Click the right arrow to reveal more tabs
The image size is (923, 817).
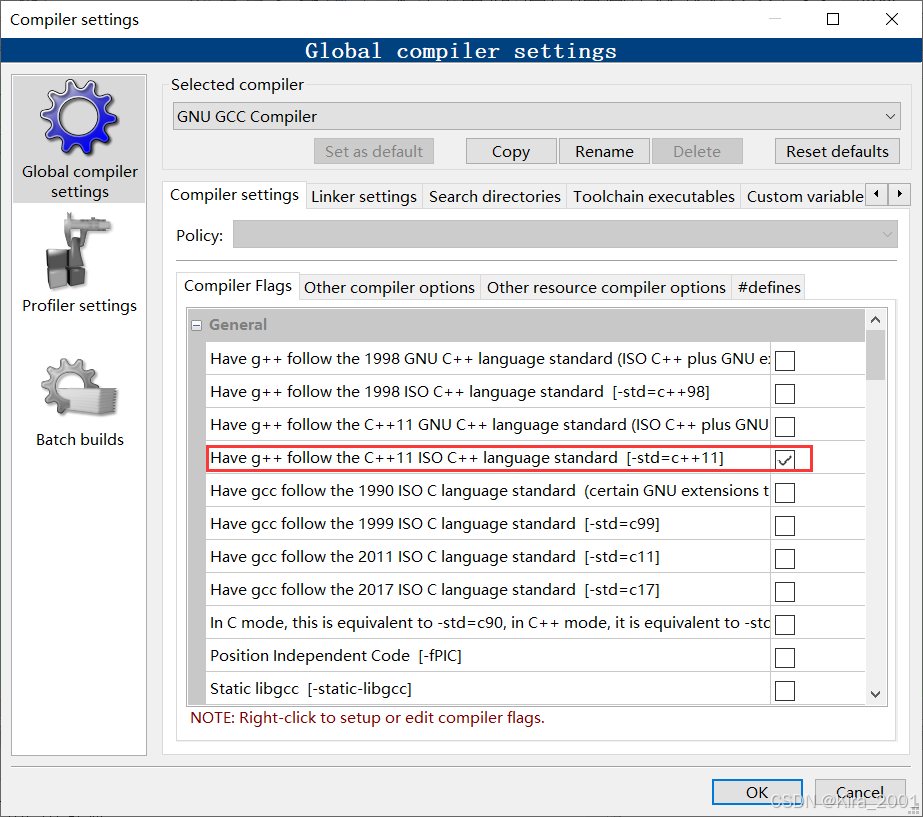pos(897,193)
